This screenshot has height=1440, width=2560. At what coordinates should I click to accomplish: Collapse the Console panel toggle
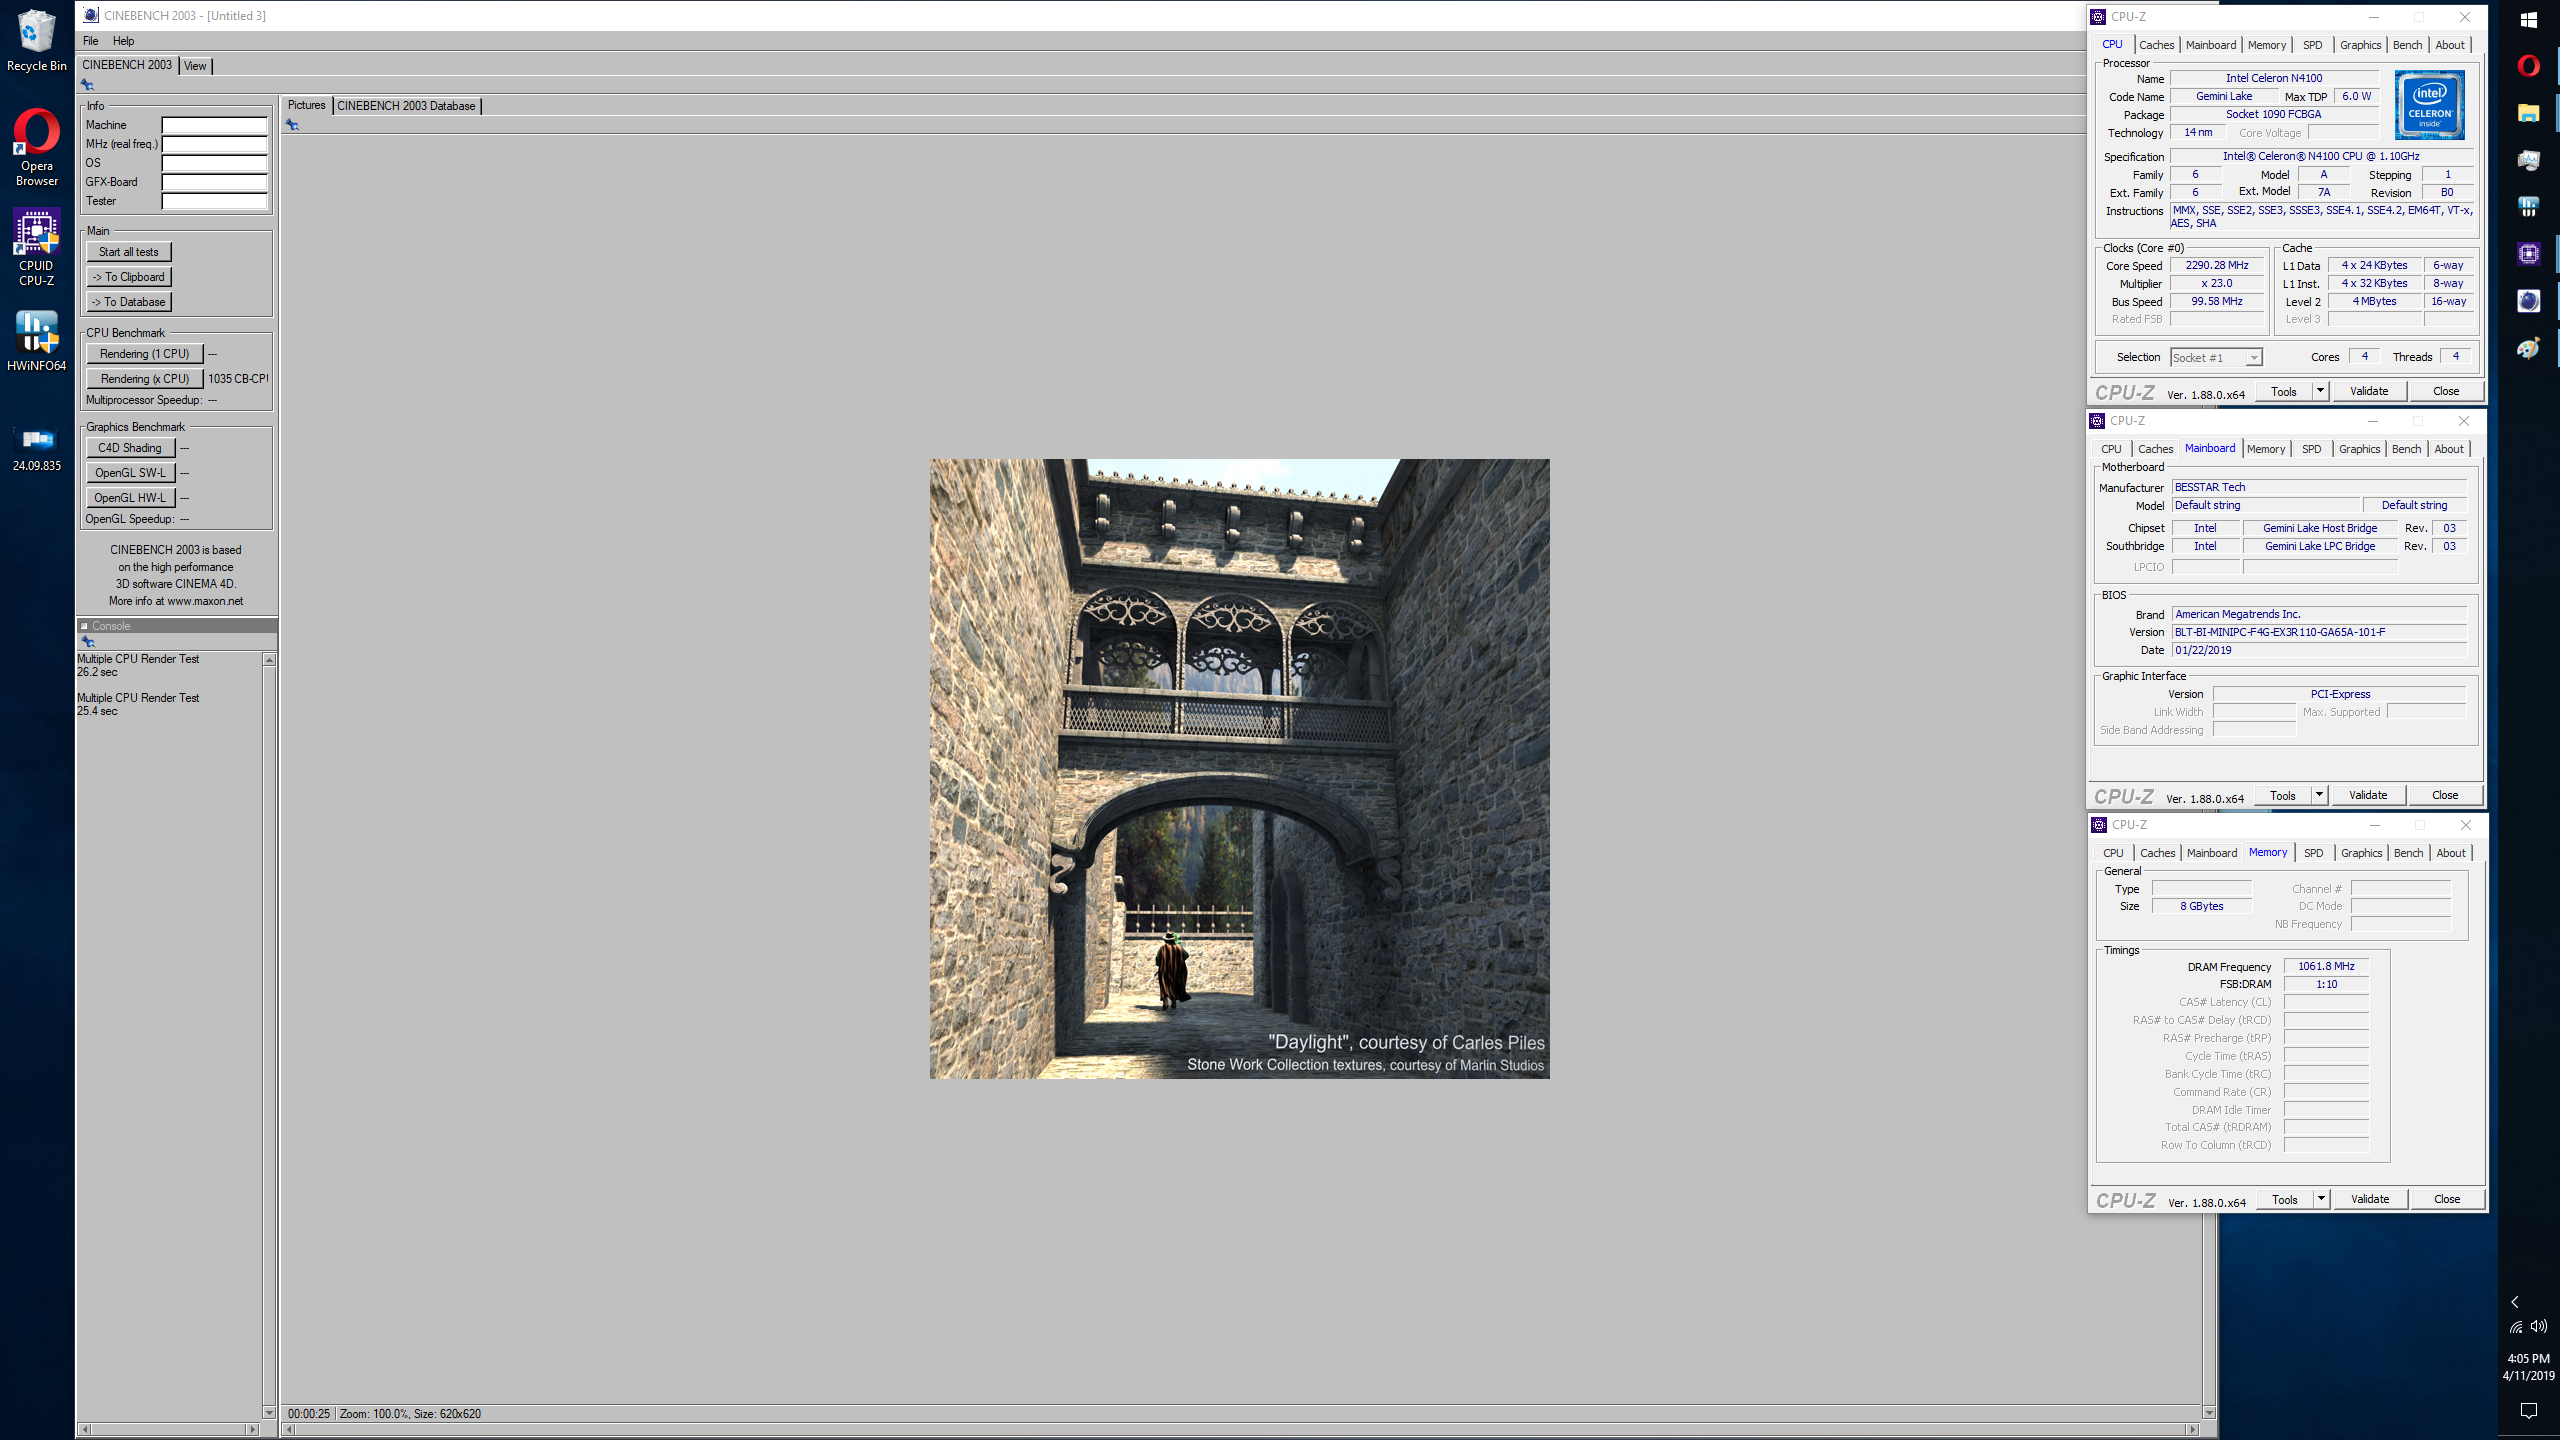coord(84,626)
